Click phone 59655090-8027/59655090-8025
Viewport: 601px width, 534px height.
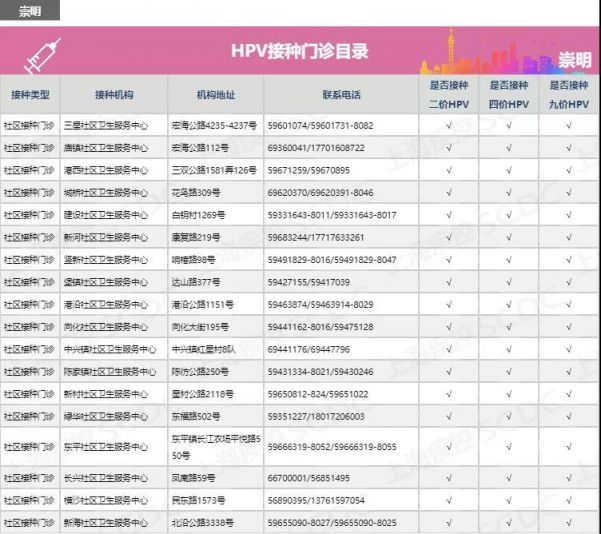pos(332,523)
